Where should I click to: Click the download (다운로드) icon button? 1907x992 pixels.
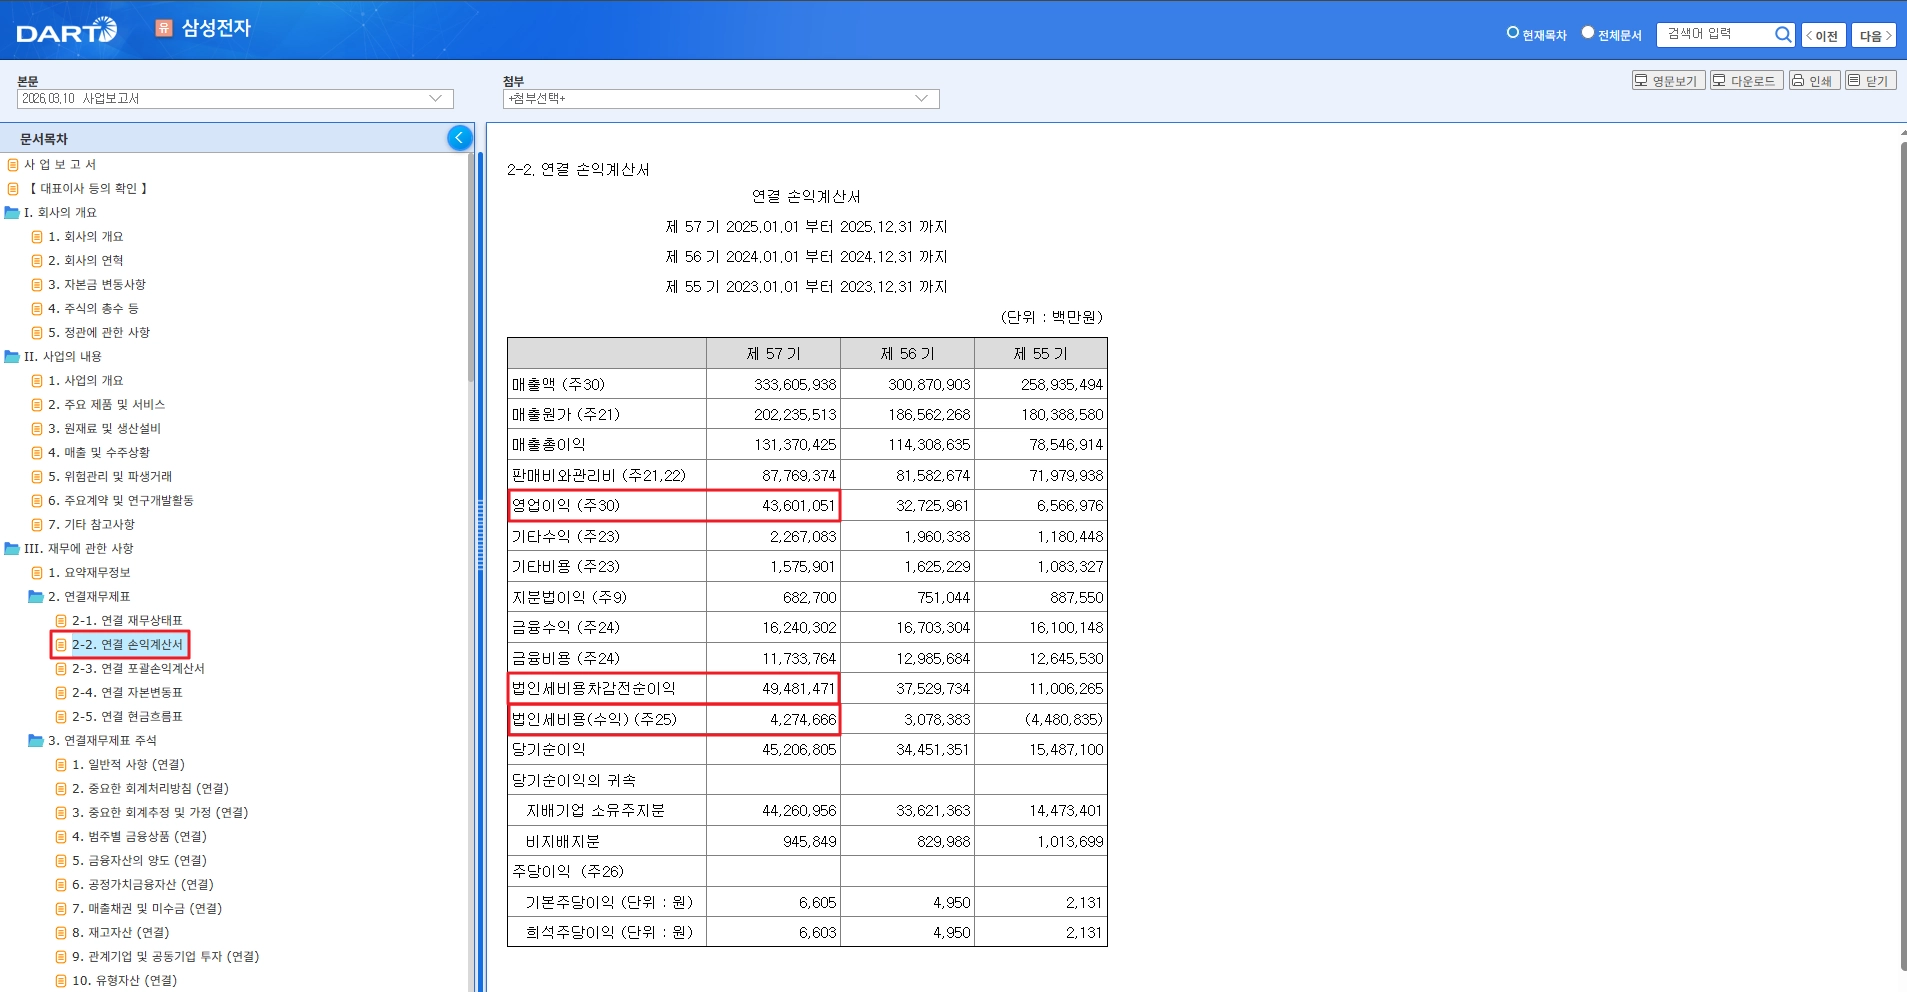[x=1745, y=81]
